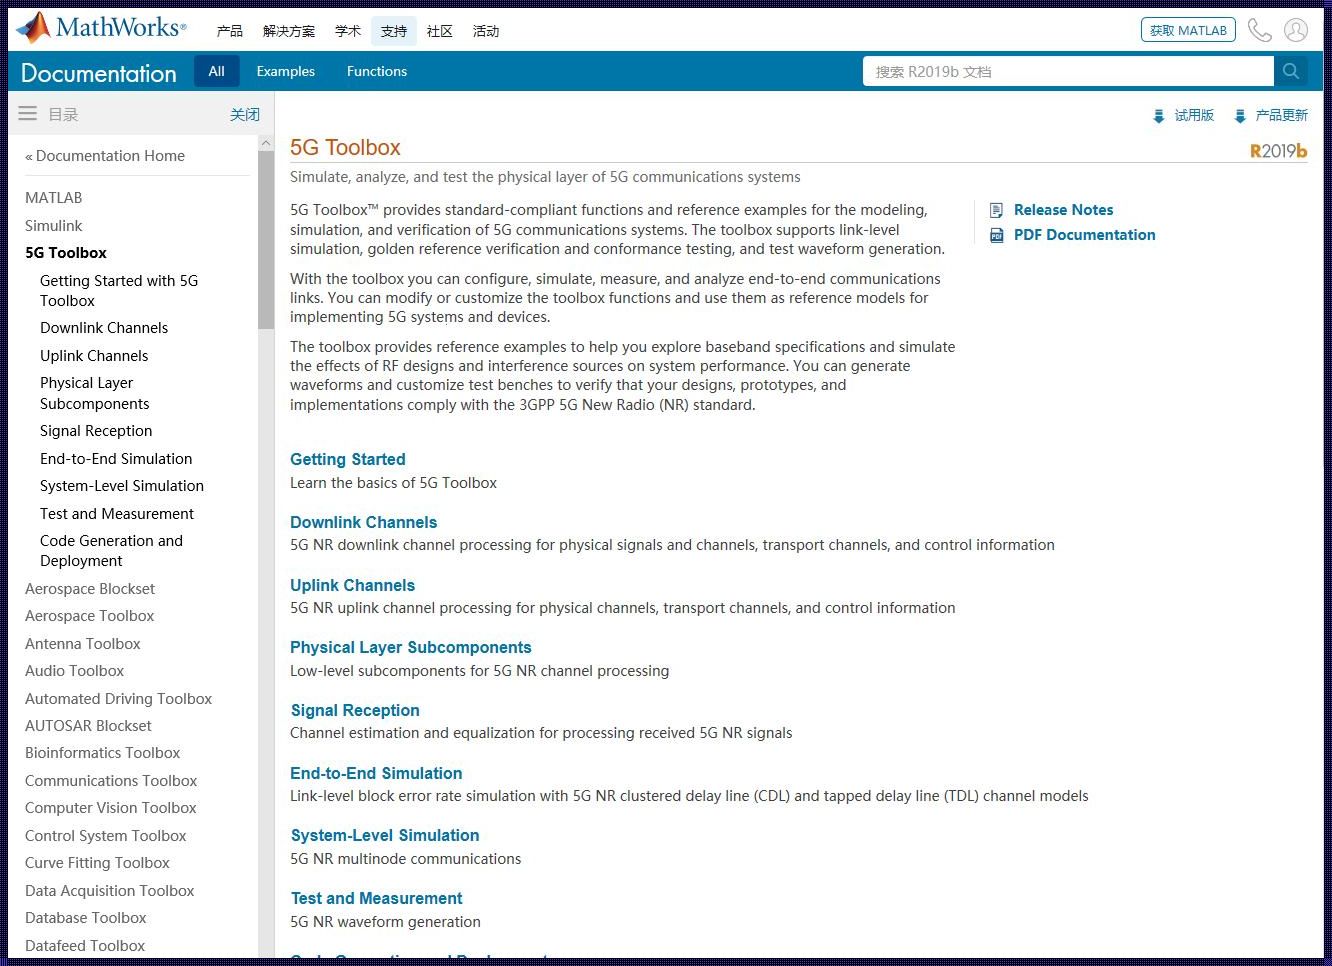Screen dimensions: 1332x966
Task: Open Audio Toolbox in the sidebar
Action: click(x=75, y=671)
